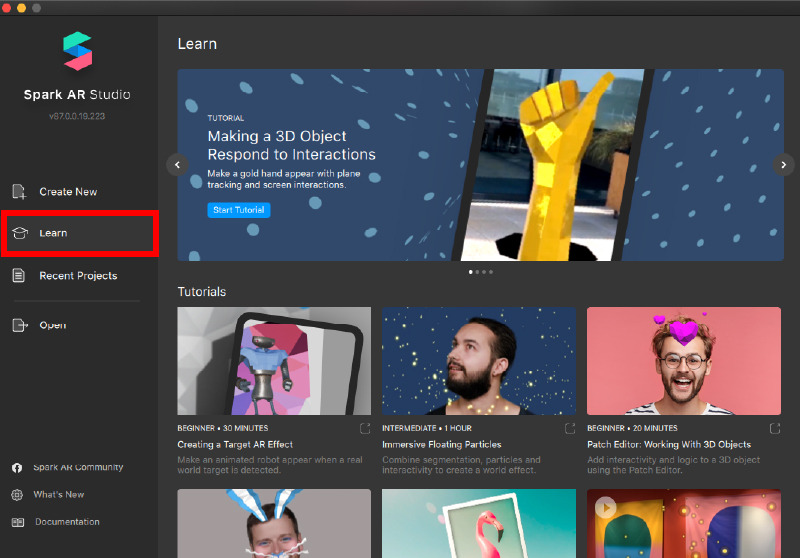Open Patch Editor: Working With 3D Objects title
The height and width of the screenshot is (558, 800).
(x=669, y=444)
